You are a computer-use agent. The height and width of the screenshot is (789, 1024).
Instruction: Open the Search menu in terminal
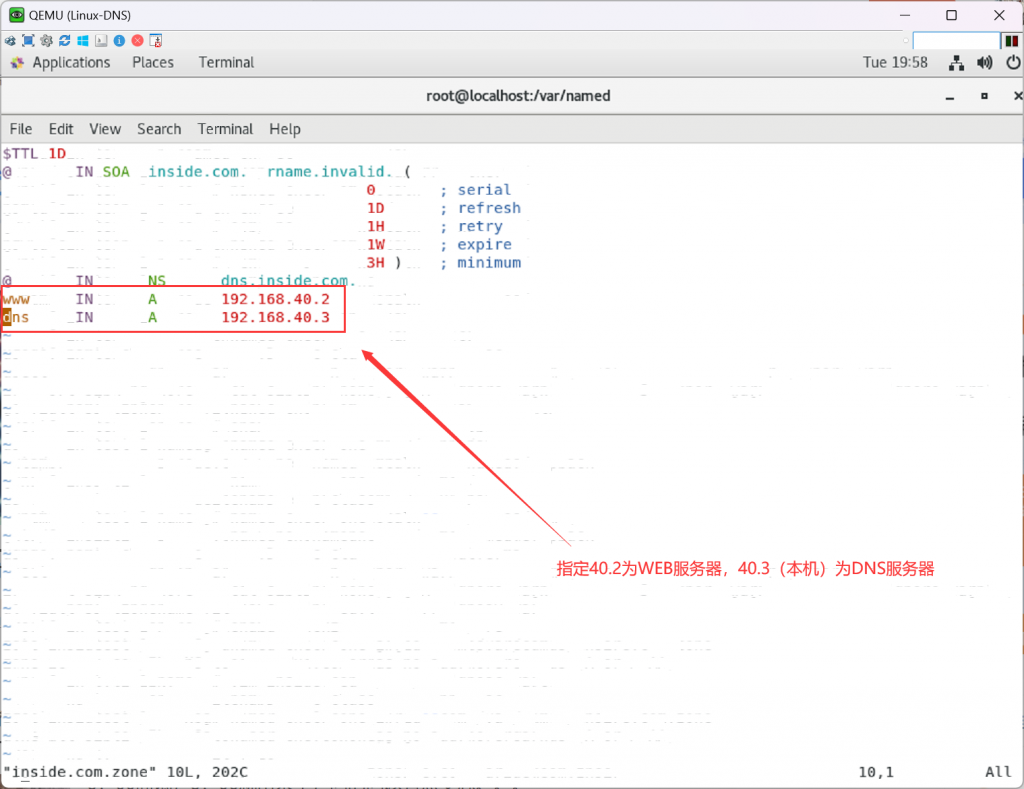pyautogui.click(x=159, y=129)
